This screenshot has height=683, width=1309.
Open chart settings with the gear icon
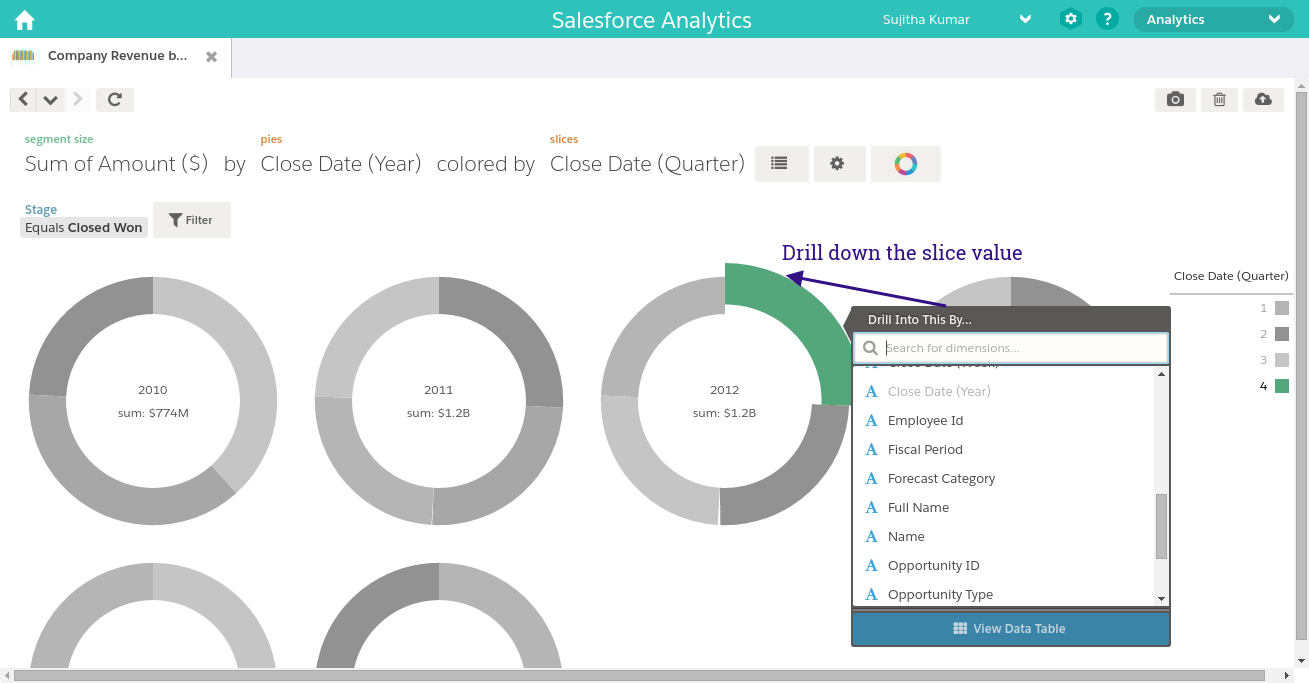(x=839, y=163)
